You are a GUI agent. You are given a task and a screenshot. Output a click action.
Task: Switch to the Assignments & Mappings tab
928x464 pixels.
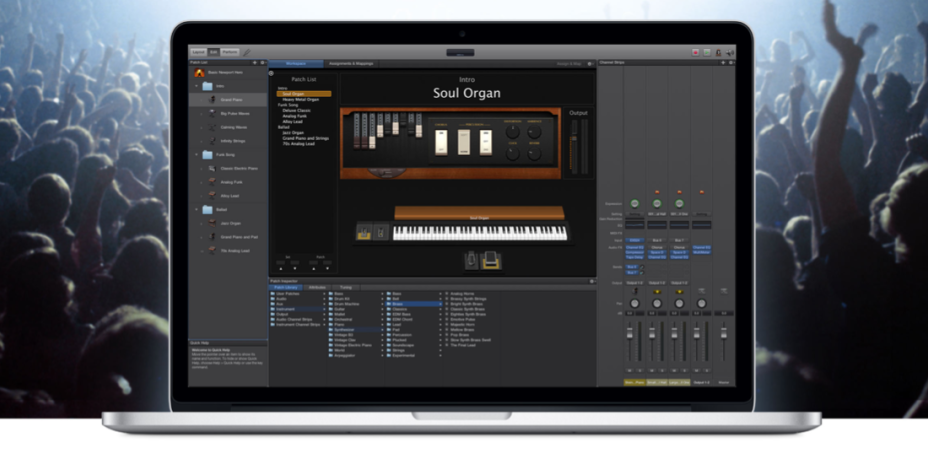(351, 63)
